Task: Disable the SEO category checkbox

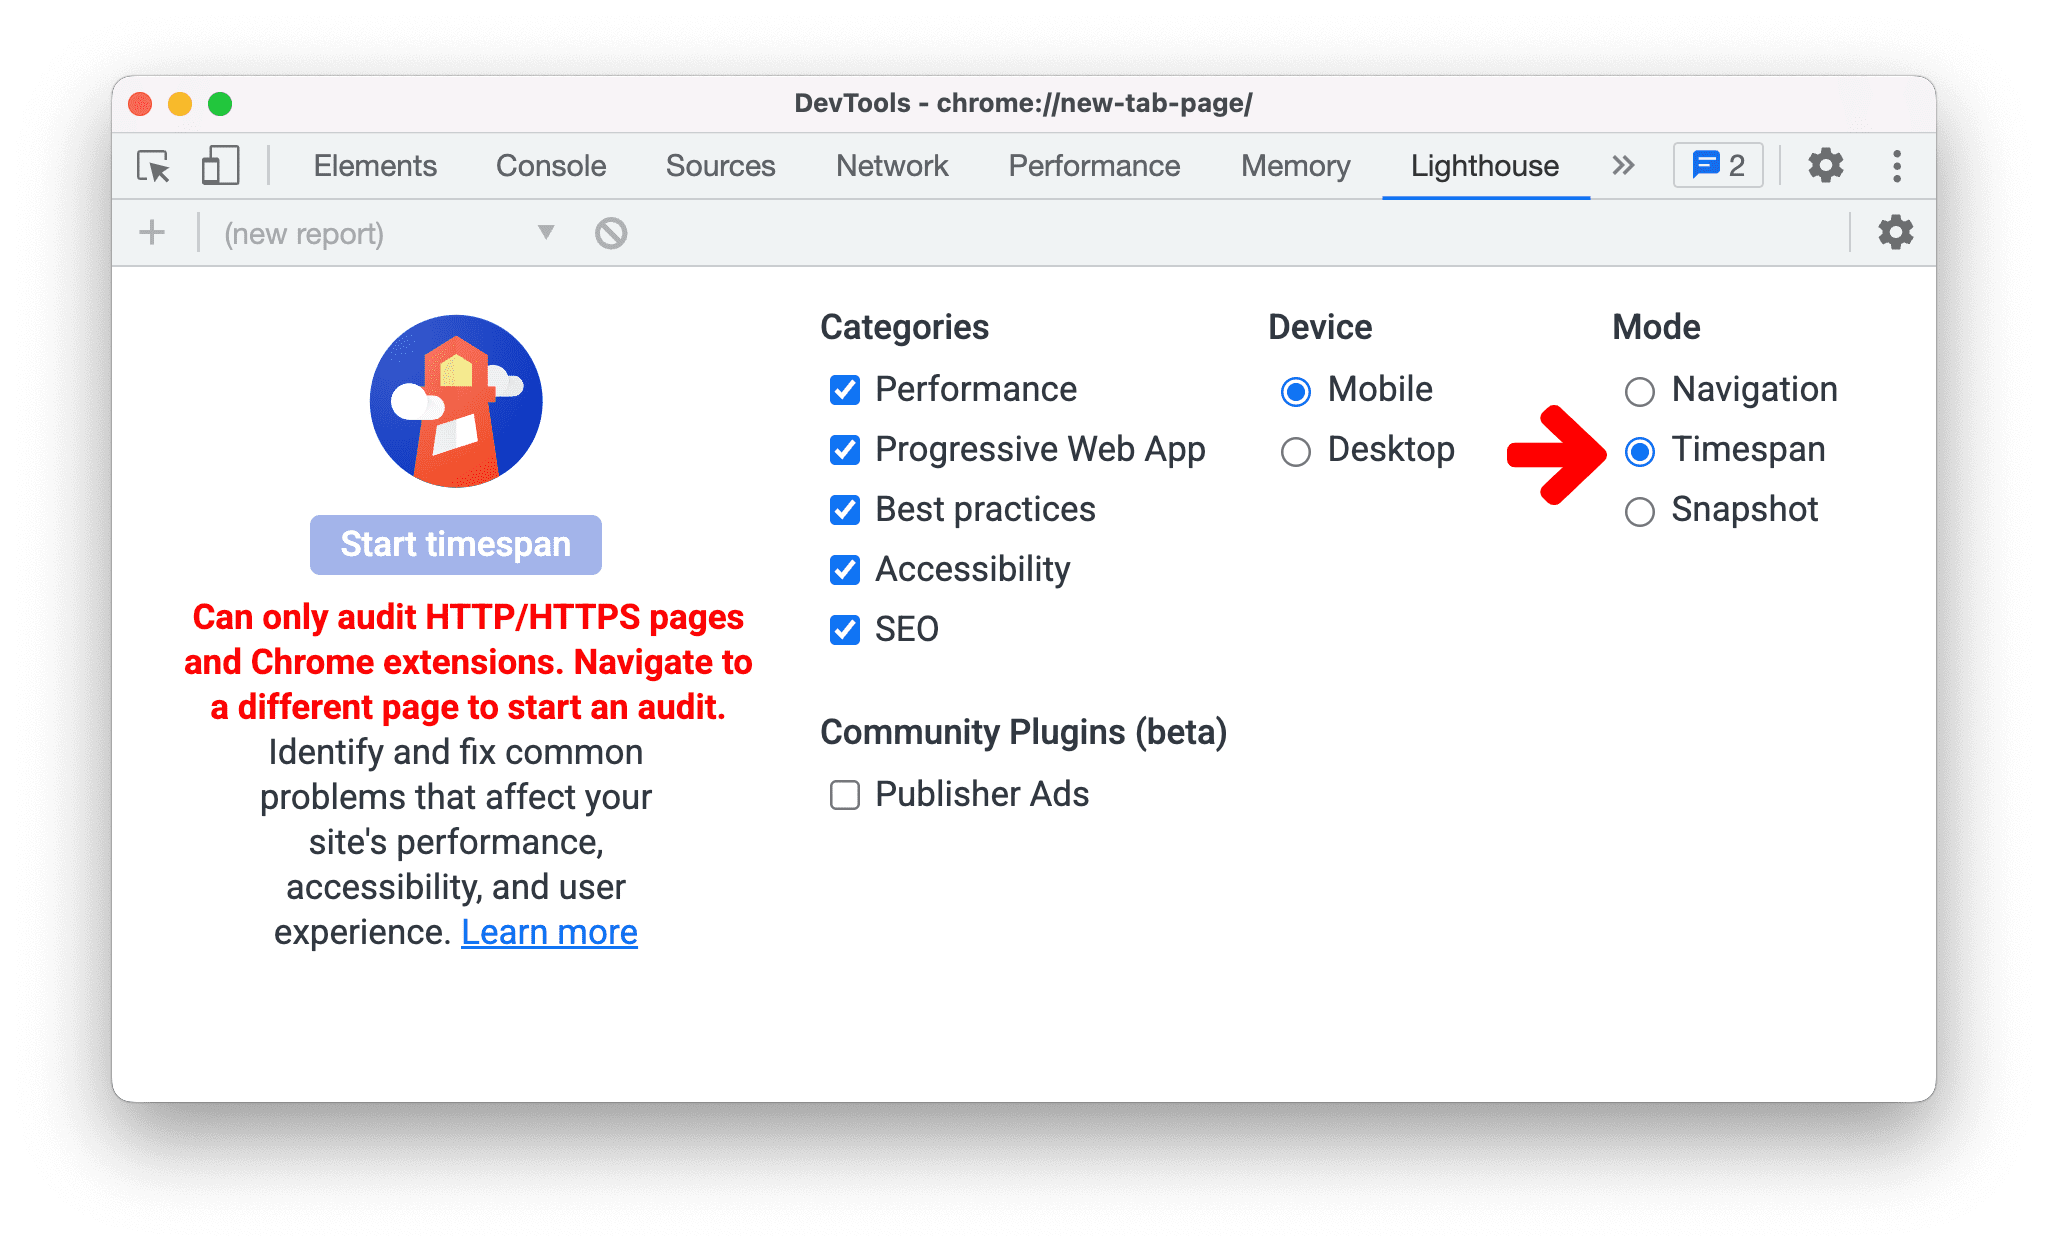Action: [846, 629]
